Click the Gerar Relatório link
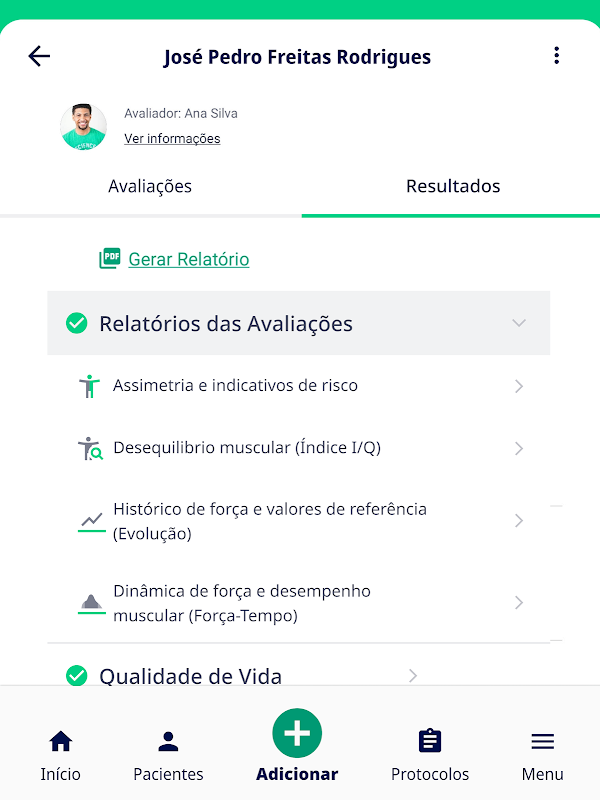This screenshot has height=800, width=600. tap(189, 259)
